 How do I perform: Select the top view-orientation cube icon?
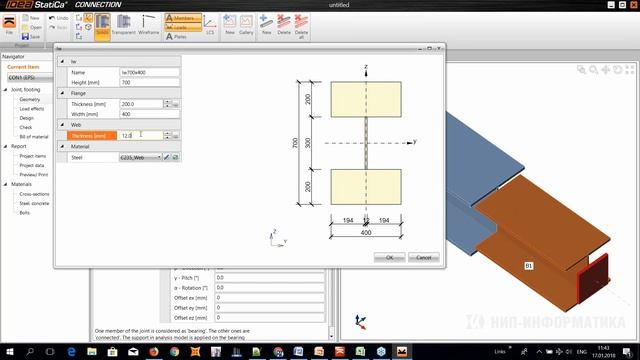click(x=79, y=18)
